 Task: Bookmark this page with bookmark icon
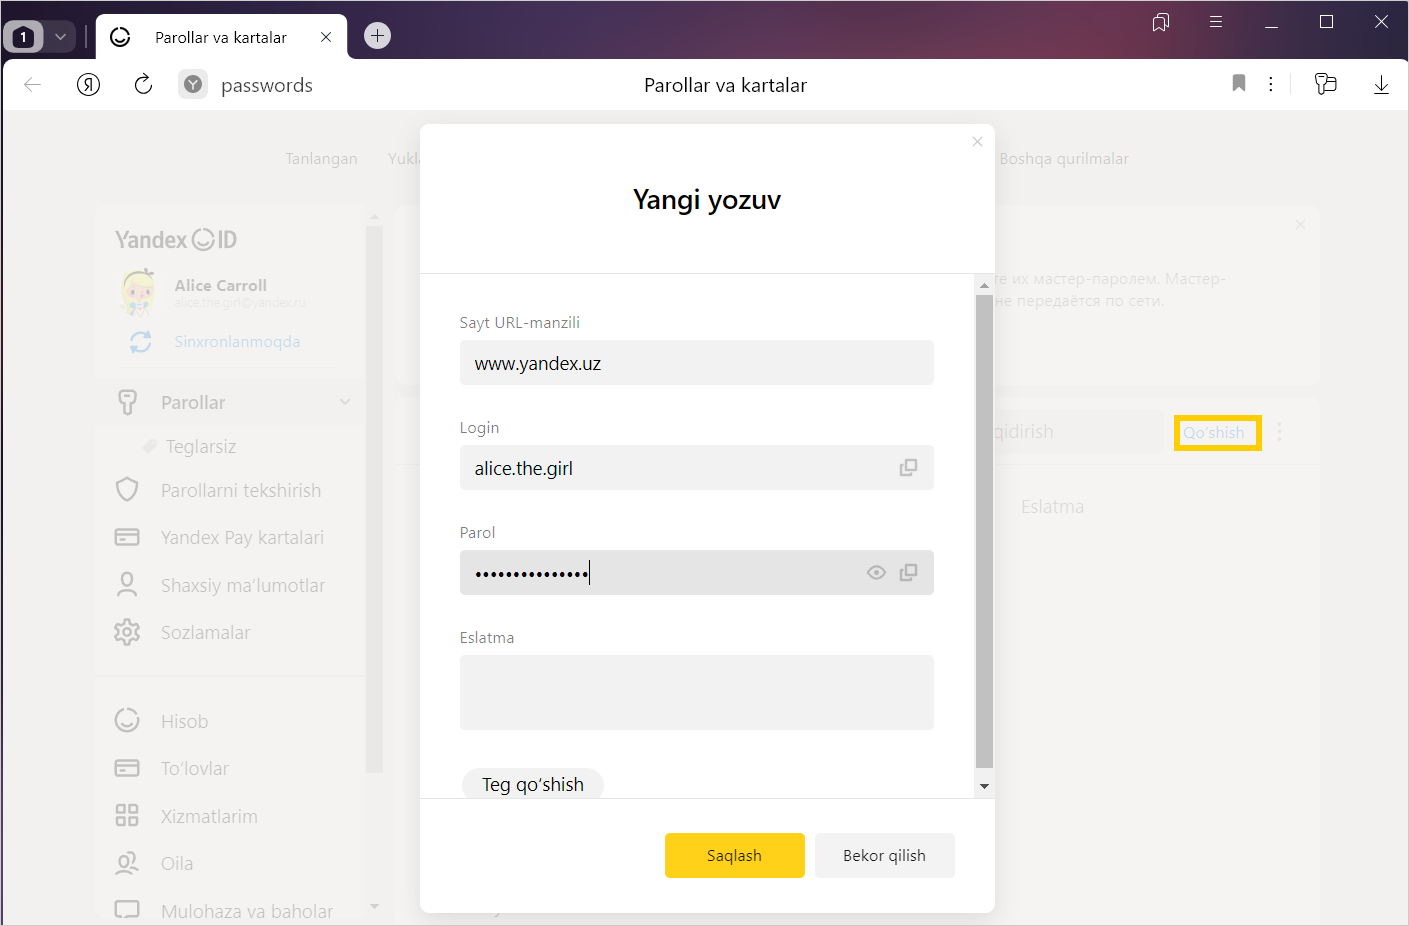[1238, 84]
